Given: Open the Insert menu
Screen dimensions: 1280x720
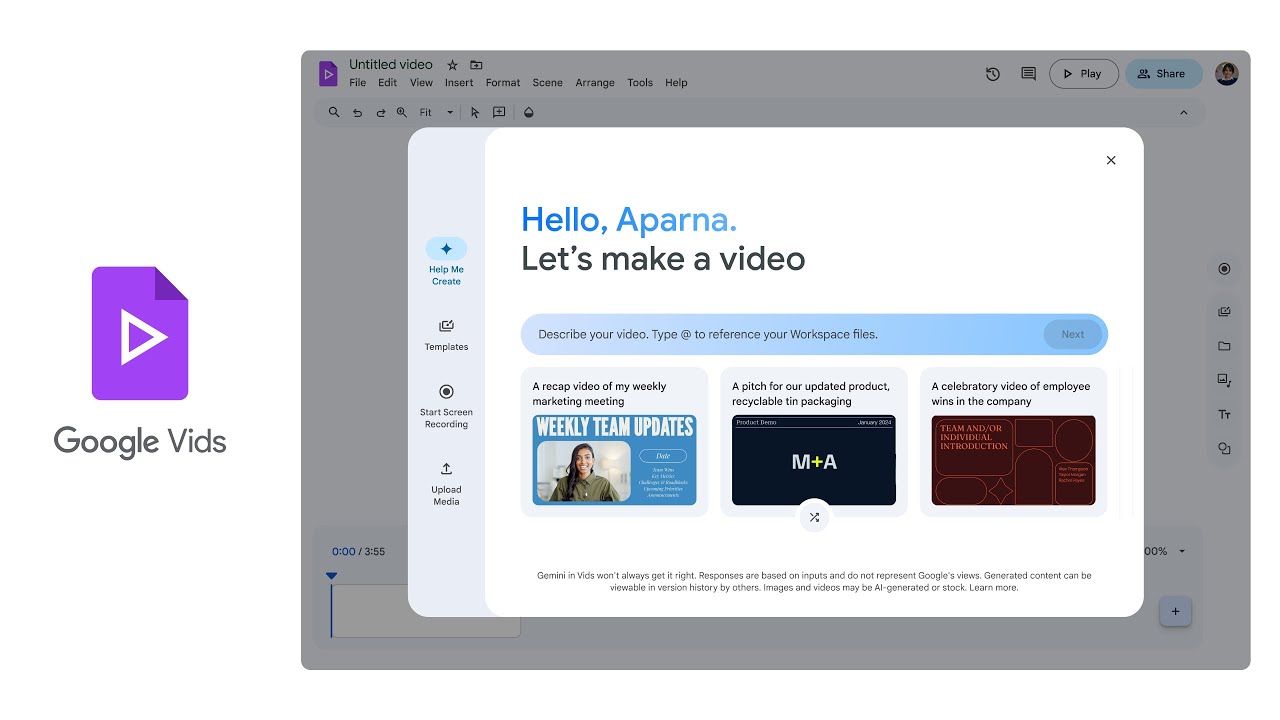Looking at the screenshot, I should tap(458, 82).
